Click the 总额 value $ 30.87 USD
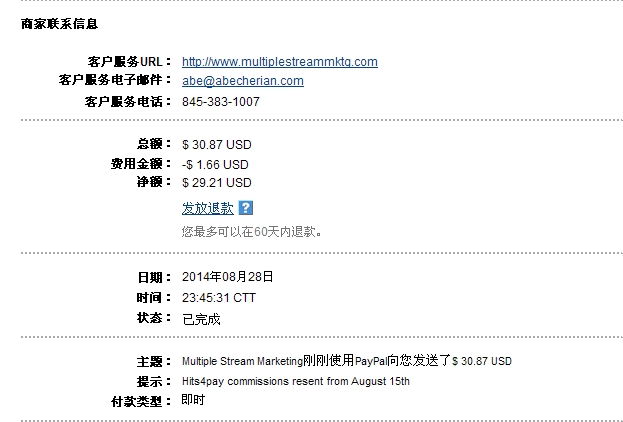 [x=217, y=145]
